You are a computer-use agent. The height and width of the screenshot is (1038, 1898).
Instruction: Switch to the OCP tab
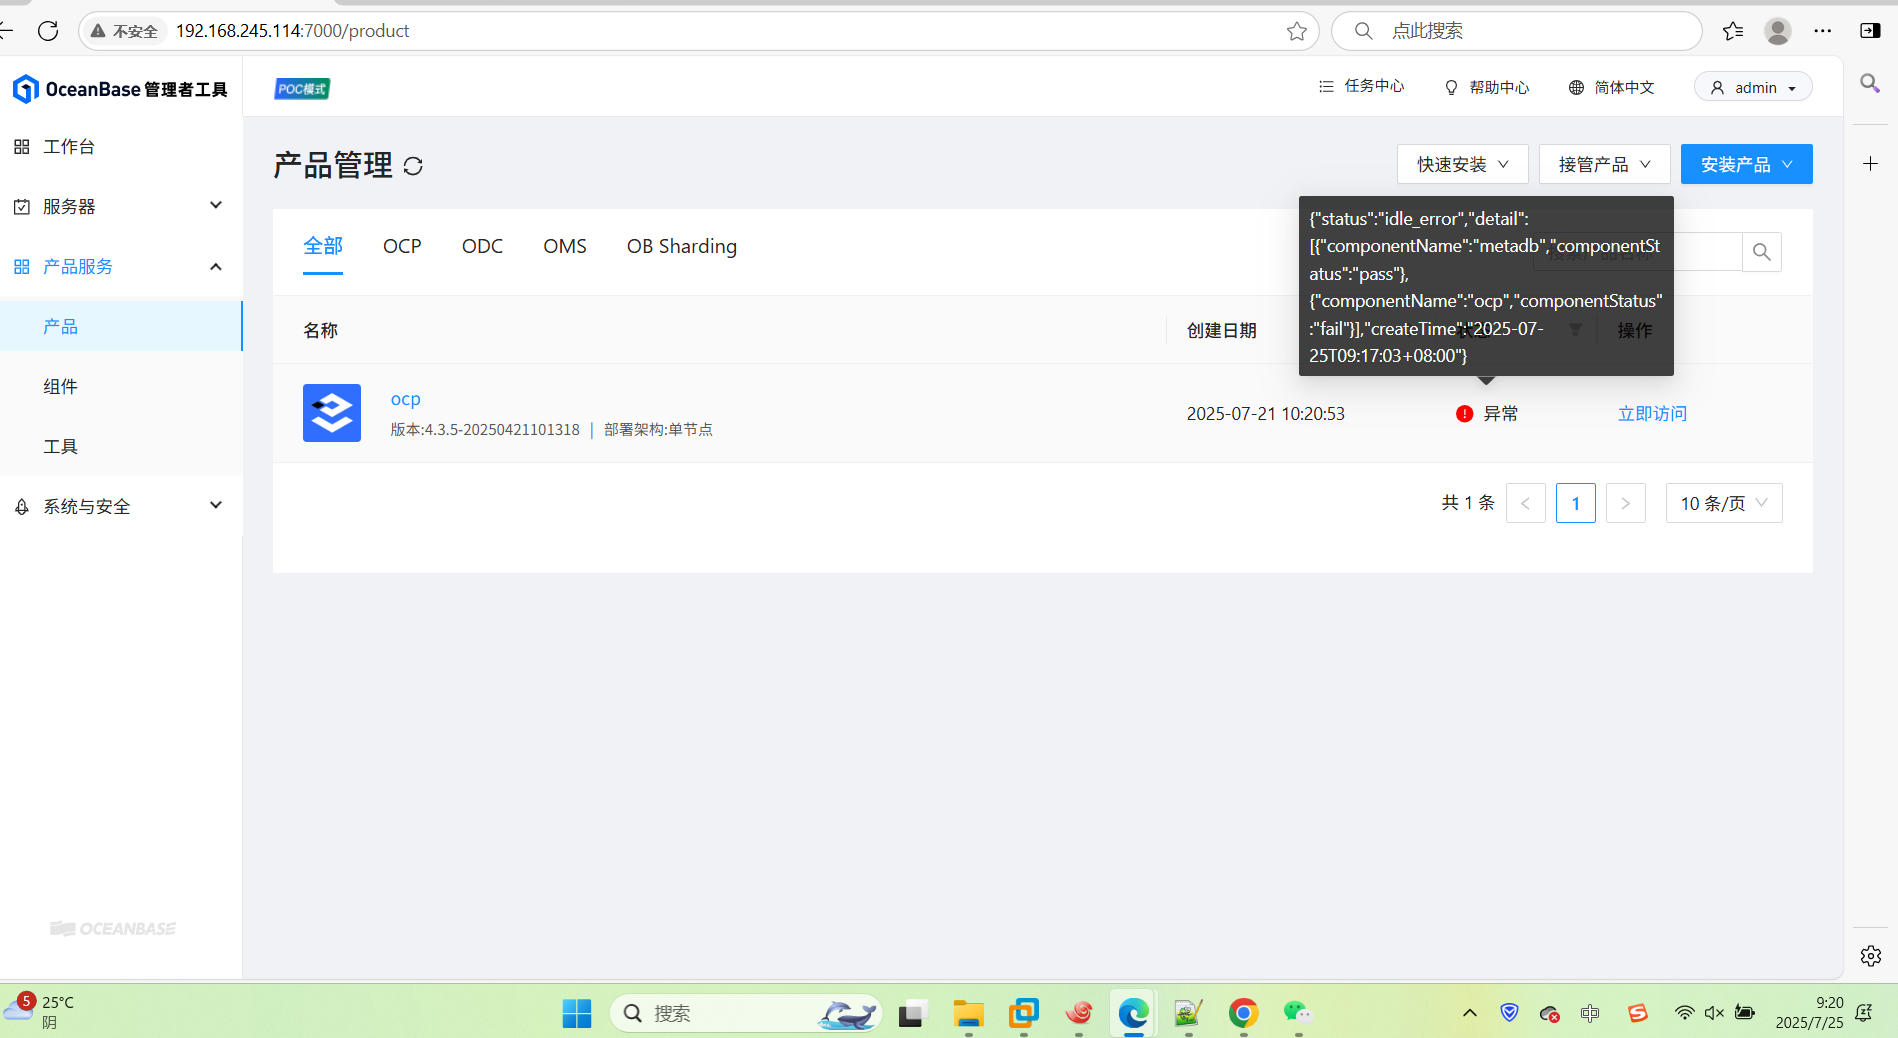coord(402,246)
